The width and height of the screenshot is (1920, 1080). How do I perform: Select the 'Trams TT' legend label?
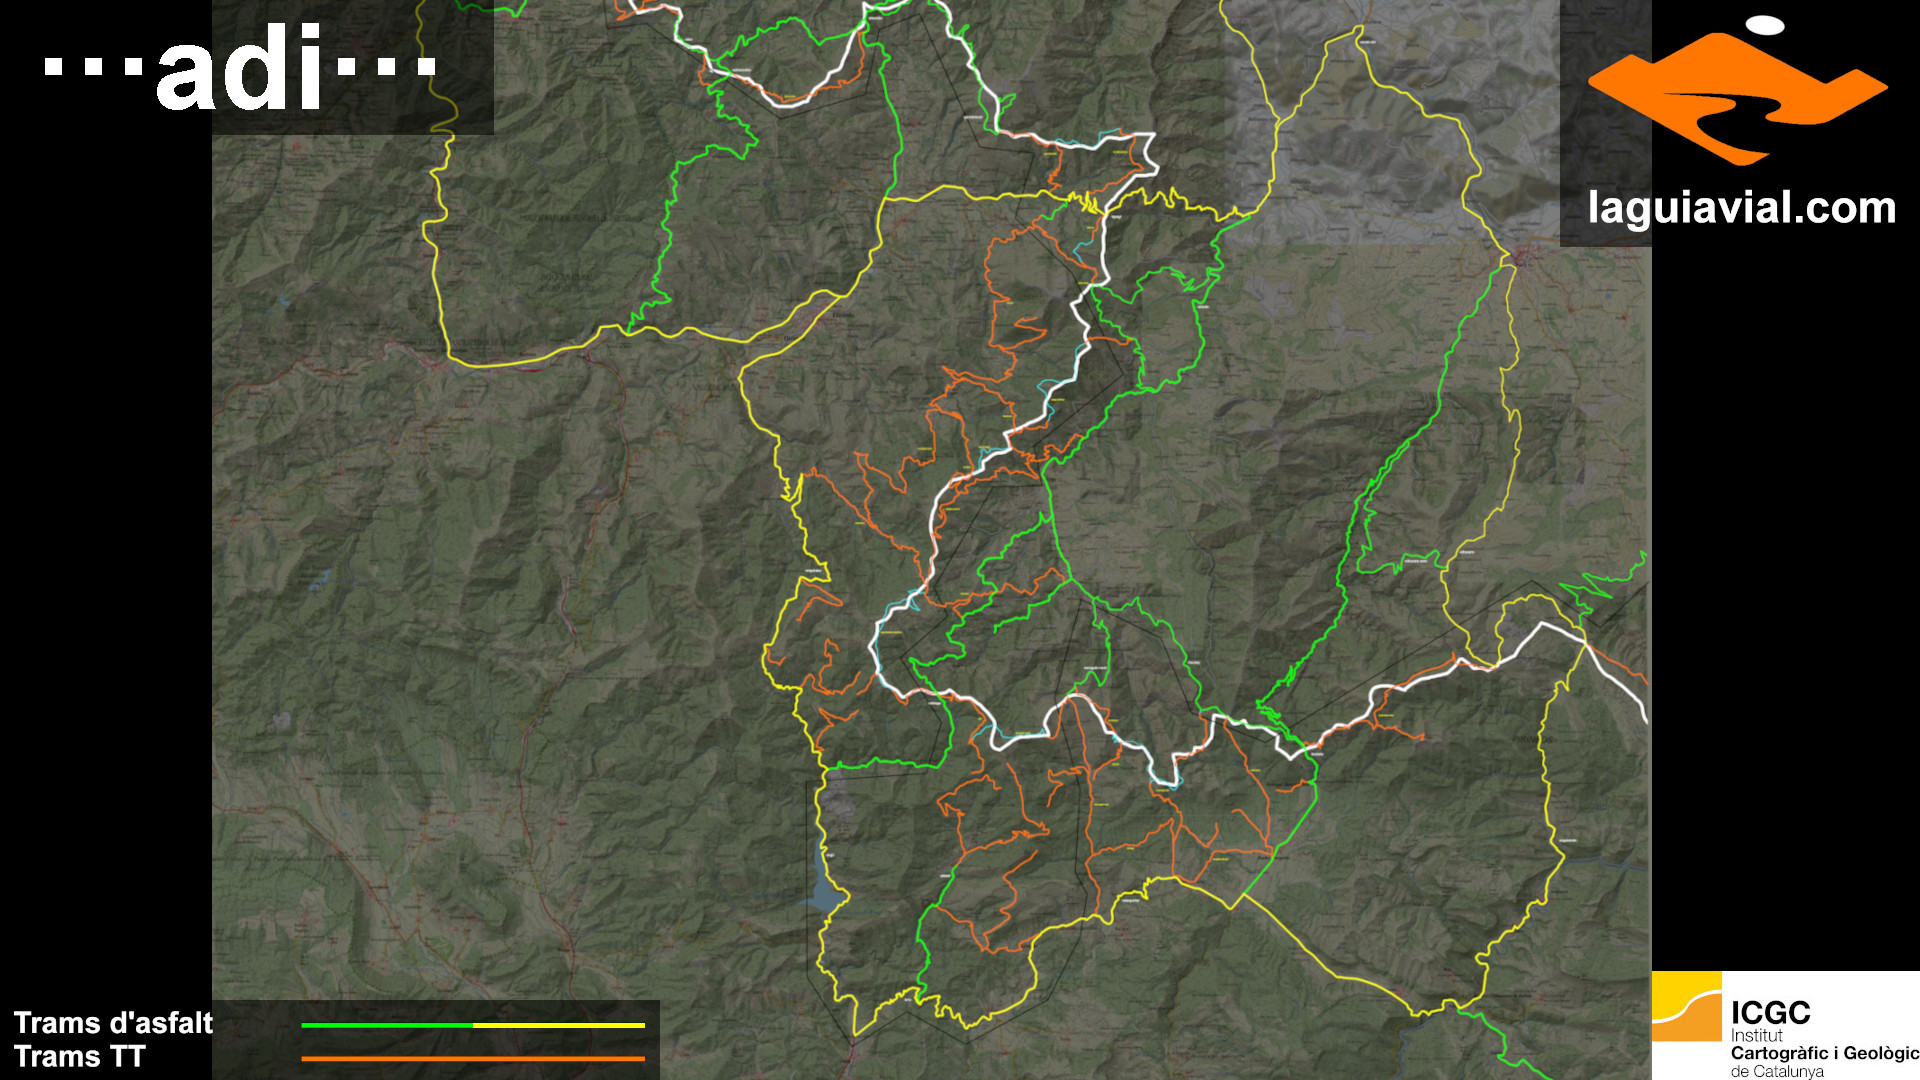(x=80, y=1057)
